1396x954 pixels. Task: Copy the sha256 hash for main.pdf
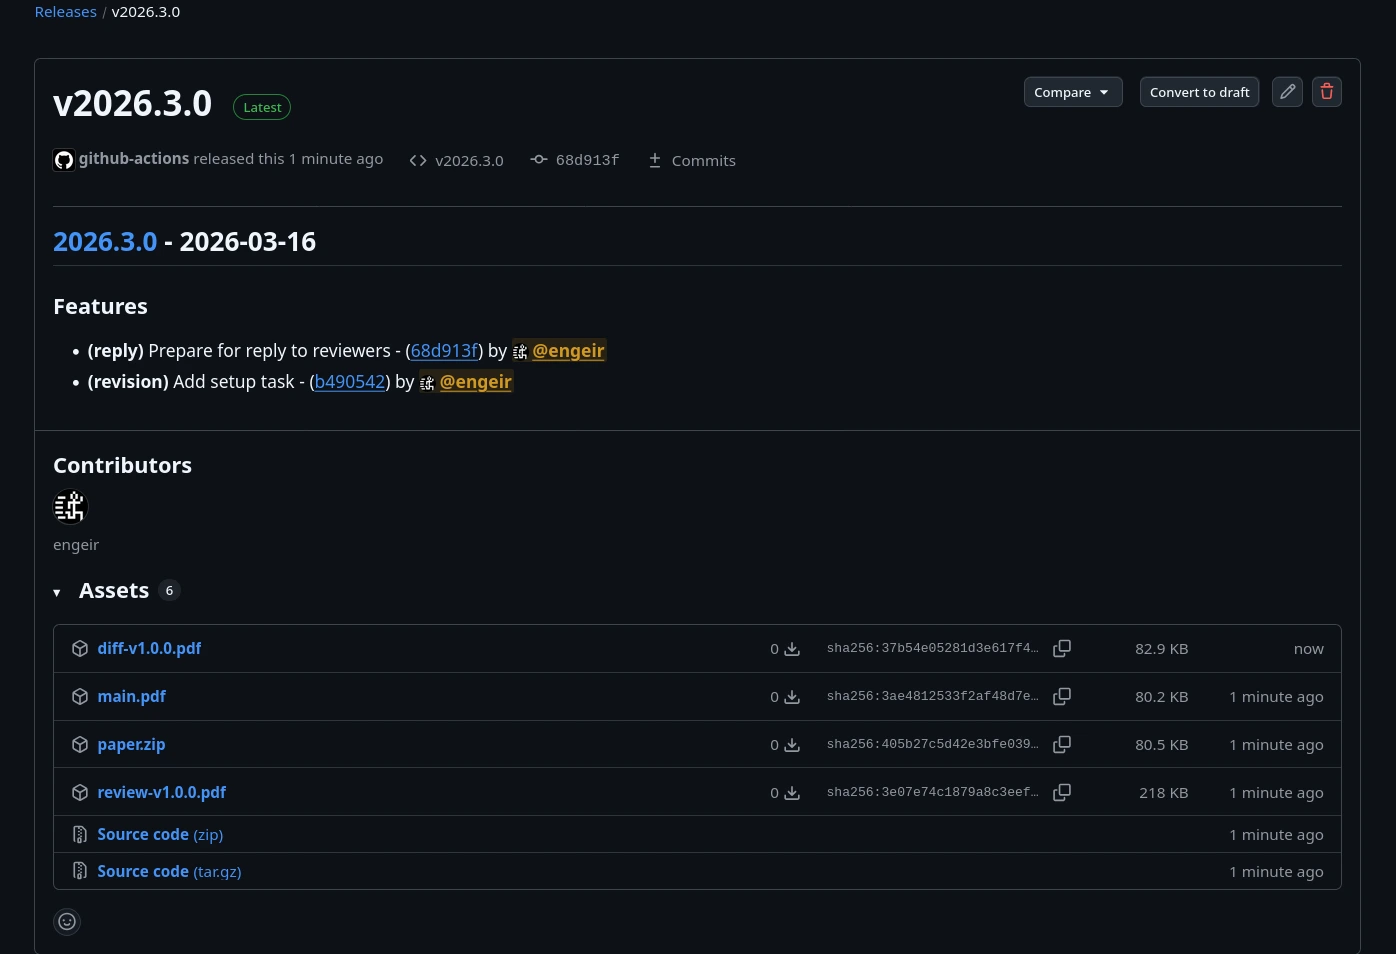1062,697
